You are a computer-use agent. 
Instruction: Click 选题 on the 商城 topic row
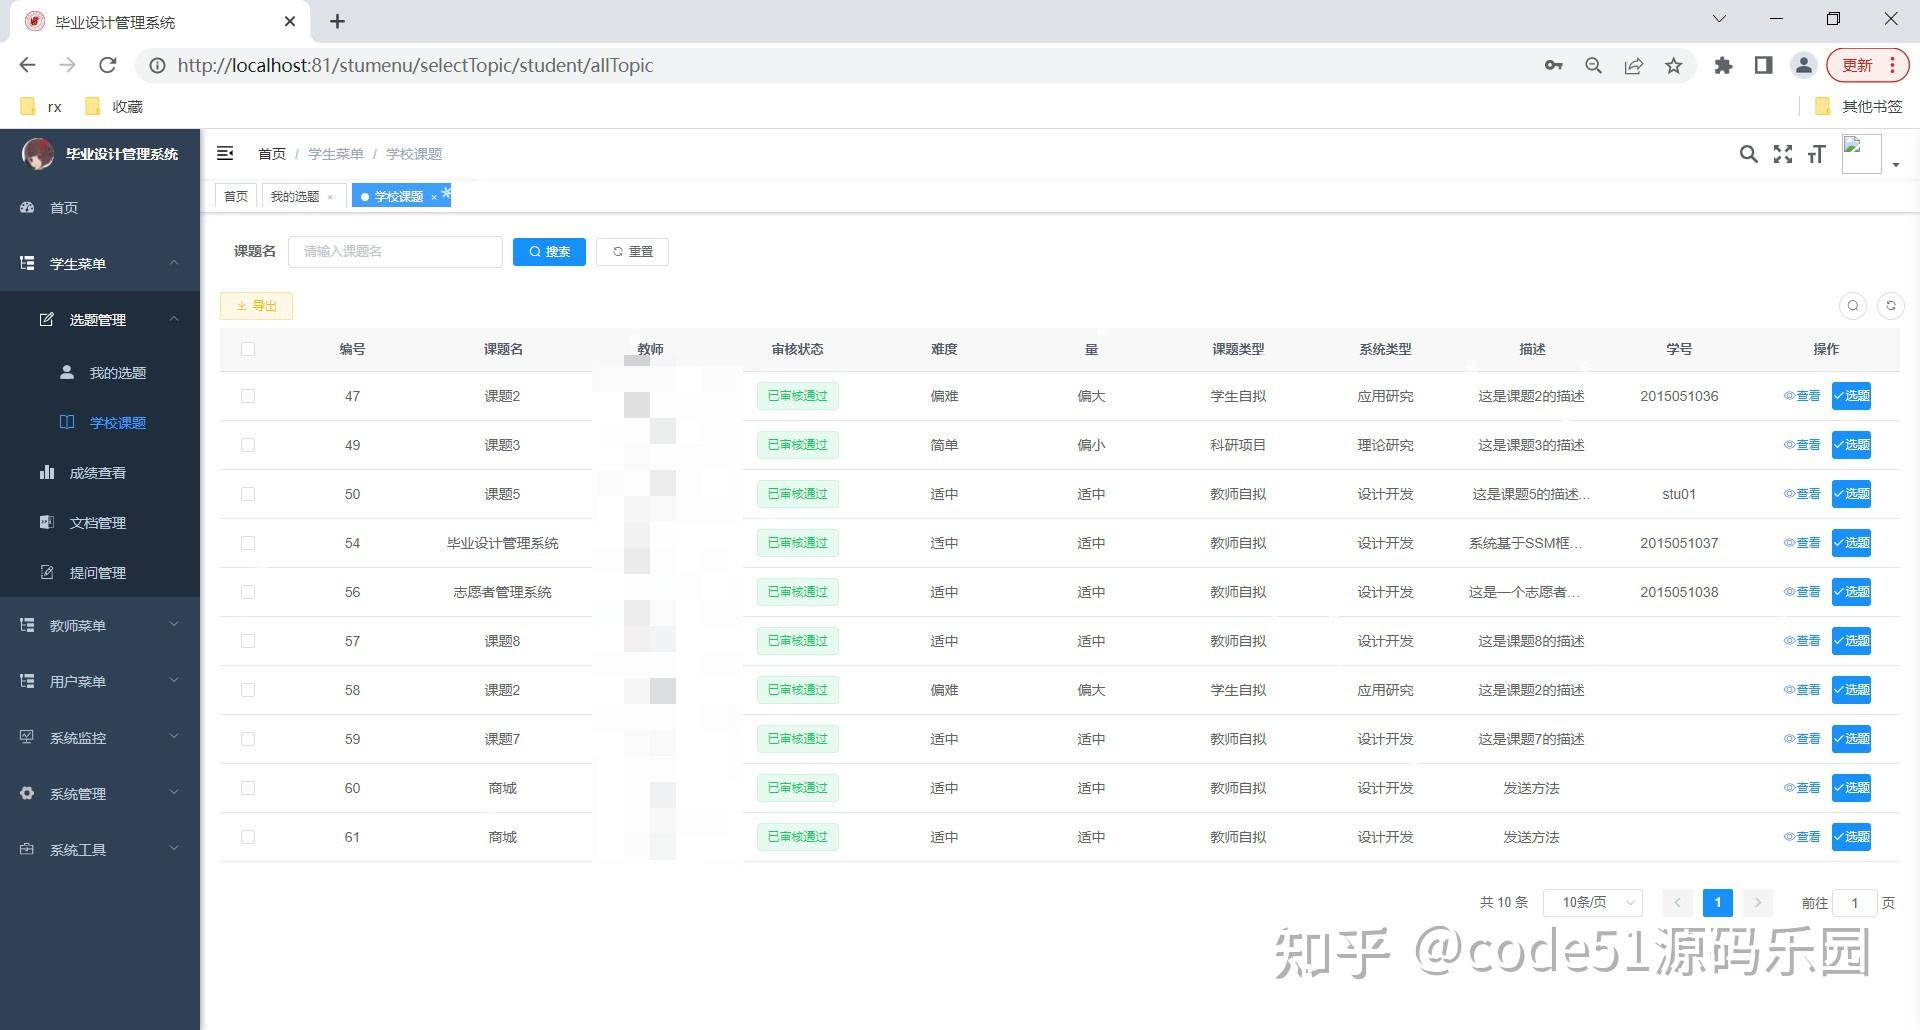click(1851, 788)
